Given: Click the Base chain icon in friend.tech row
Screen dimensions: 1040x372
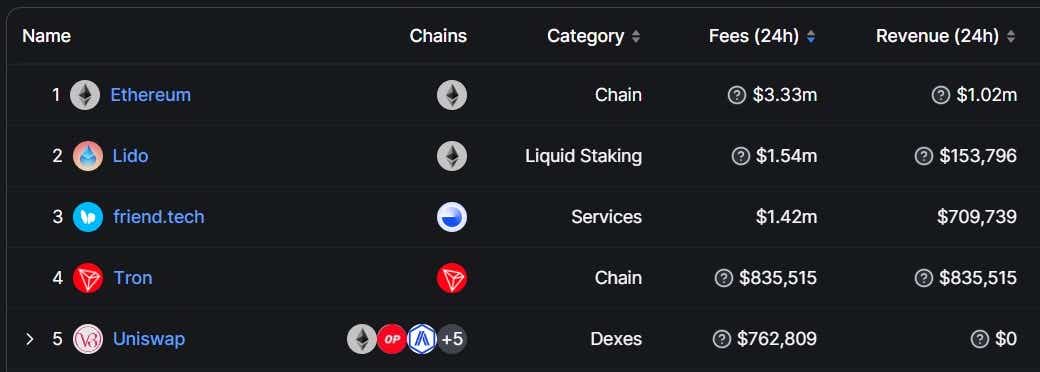Looking at the screenshot, I should point(452,217).
